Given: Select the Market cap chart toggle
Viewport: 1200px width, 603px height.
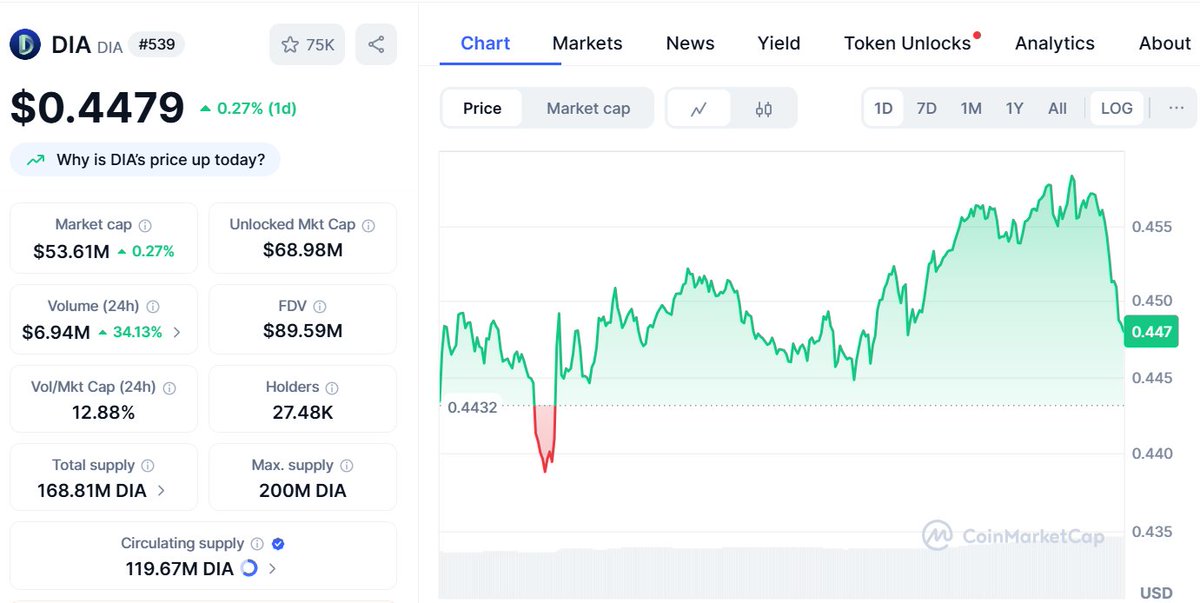Looking at the screenshot, I should coord(588,109).
